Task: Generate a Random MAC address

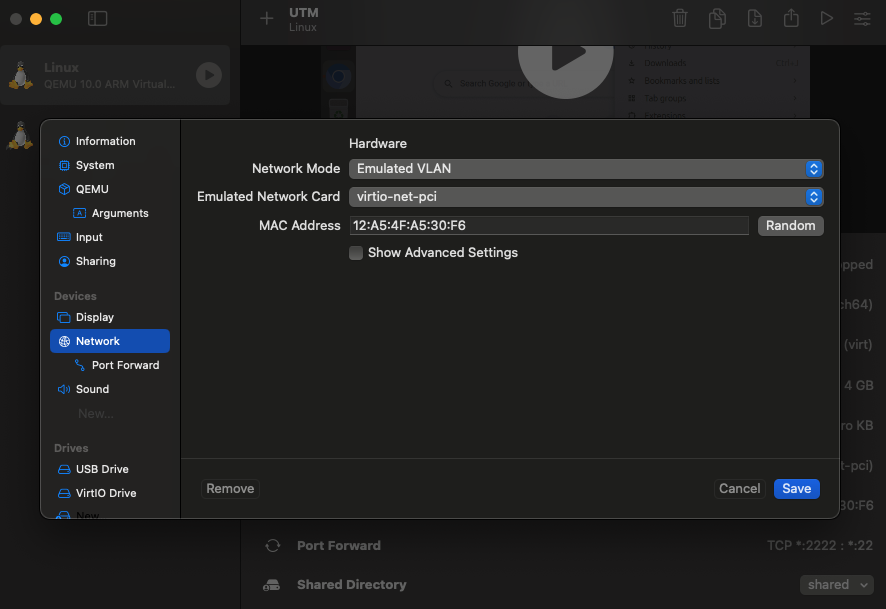Action: pos(790,226)
